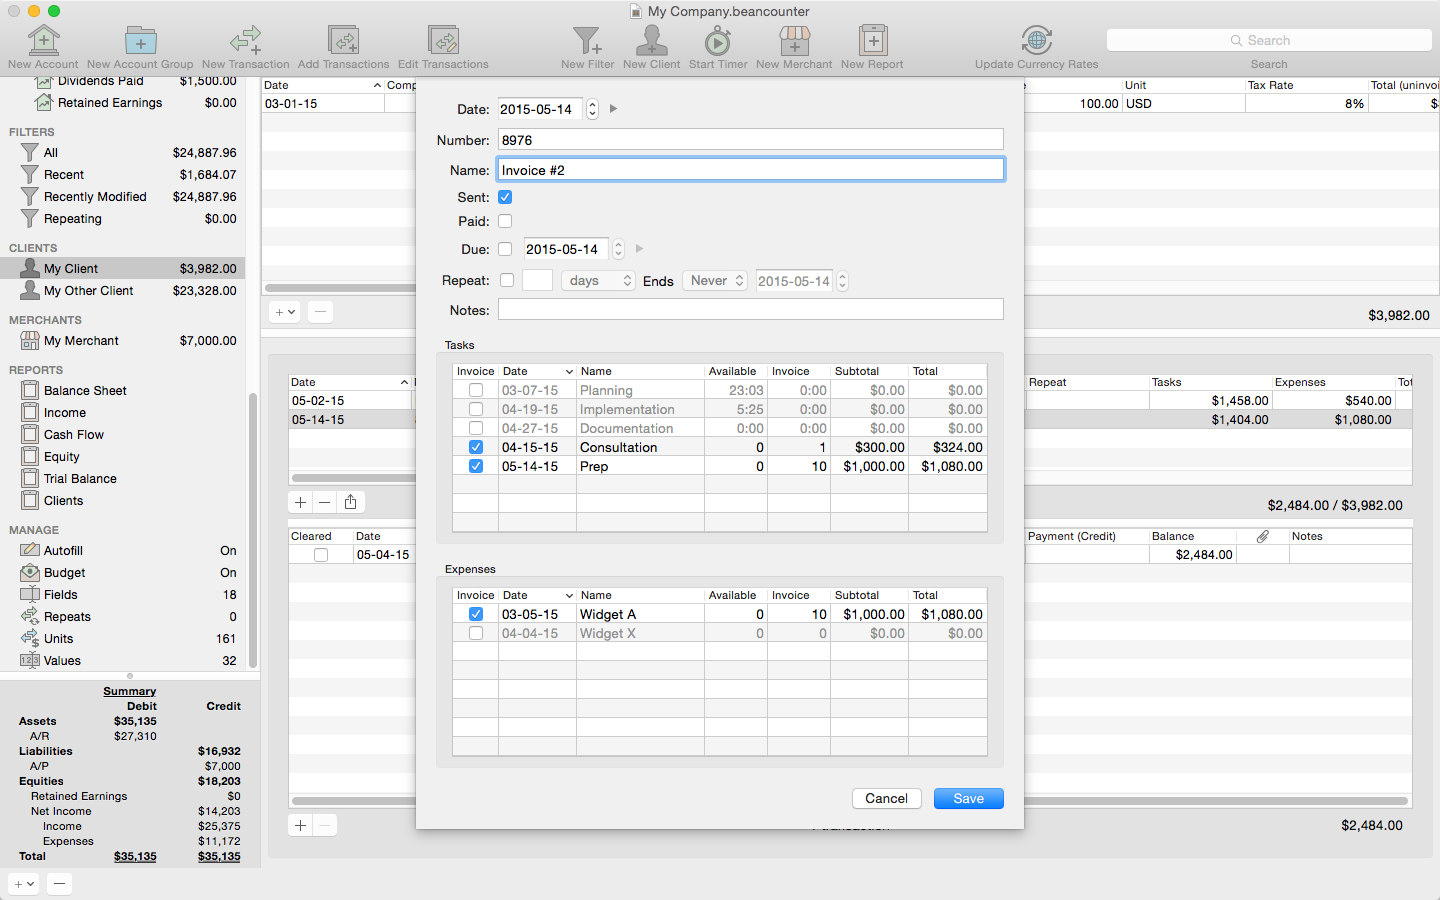Click the bottom-left minus button
Image resolution: width=1440 pixels, height=900 pixels.
pos(59,884)
